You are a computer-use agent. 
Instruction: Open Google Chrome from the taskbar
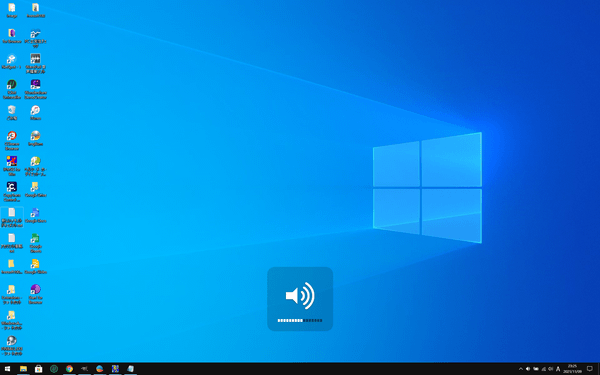pyautogui.click(x=69, y=369)
